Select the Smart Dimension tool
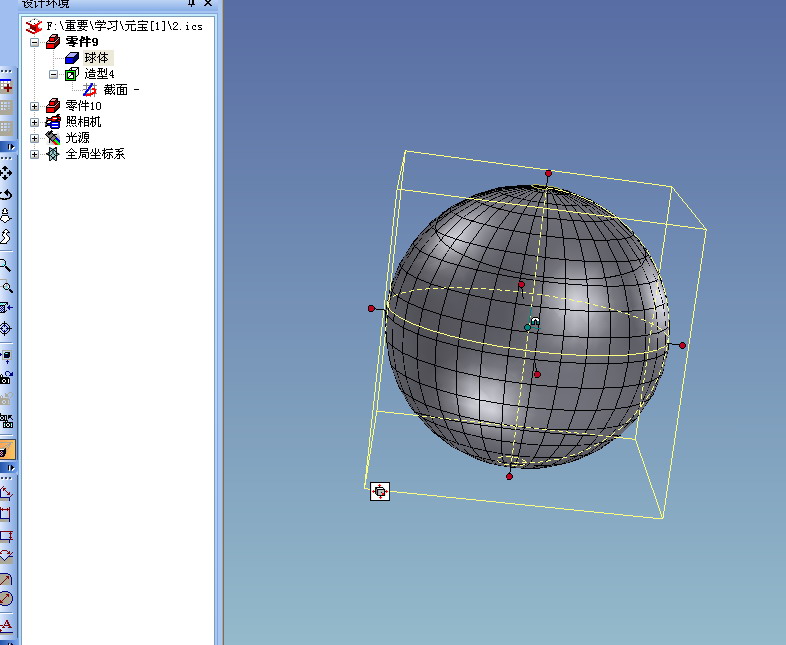The width and height of the screenshot is (786, 645). (6, 494)
